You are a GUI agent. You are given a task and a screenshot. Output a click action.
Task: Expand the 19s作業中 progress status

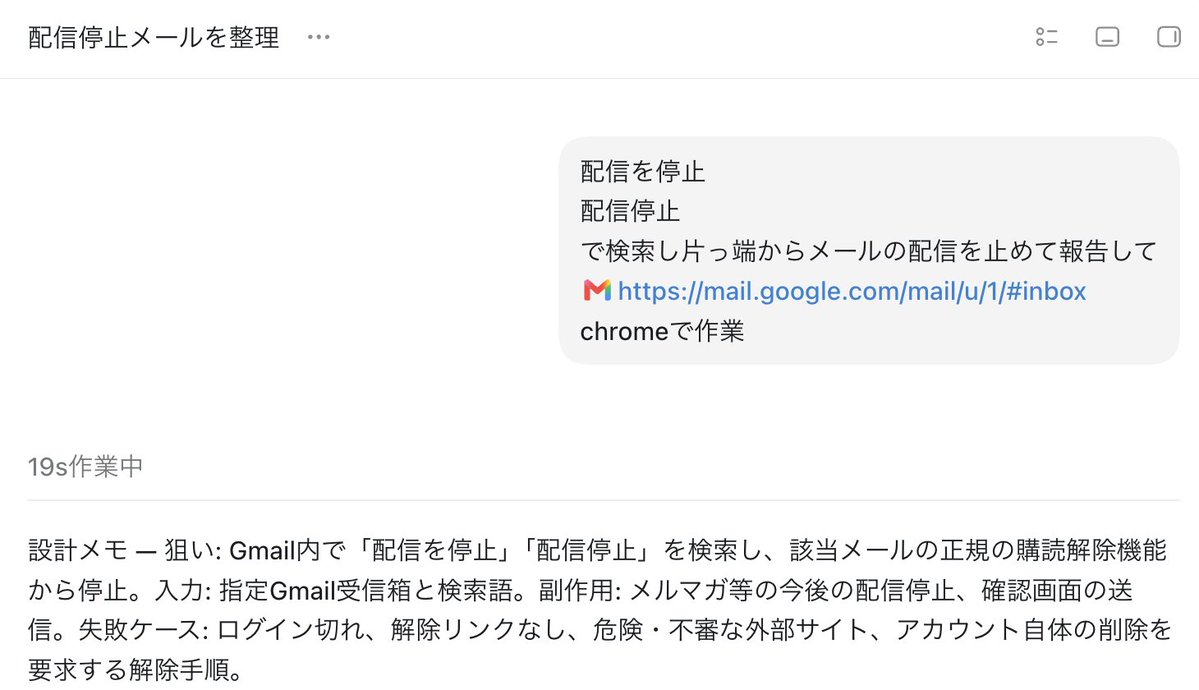(x=86, y=466)
